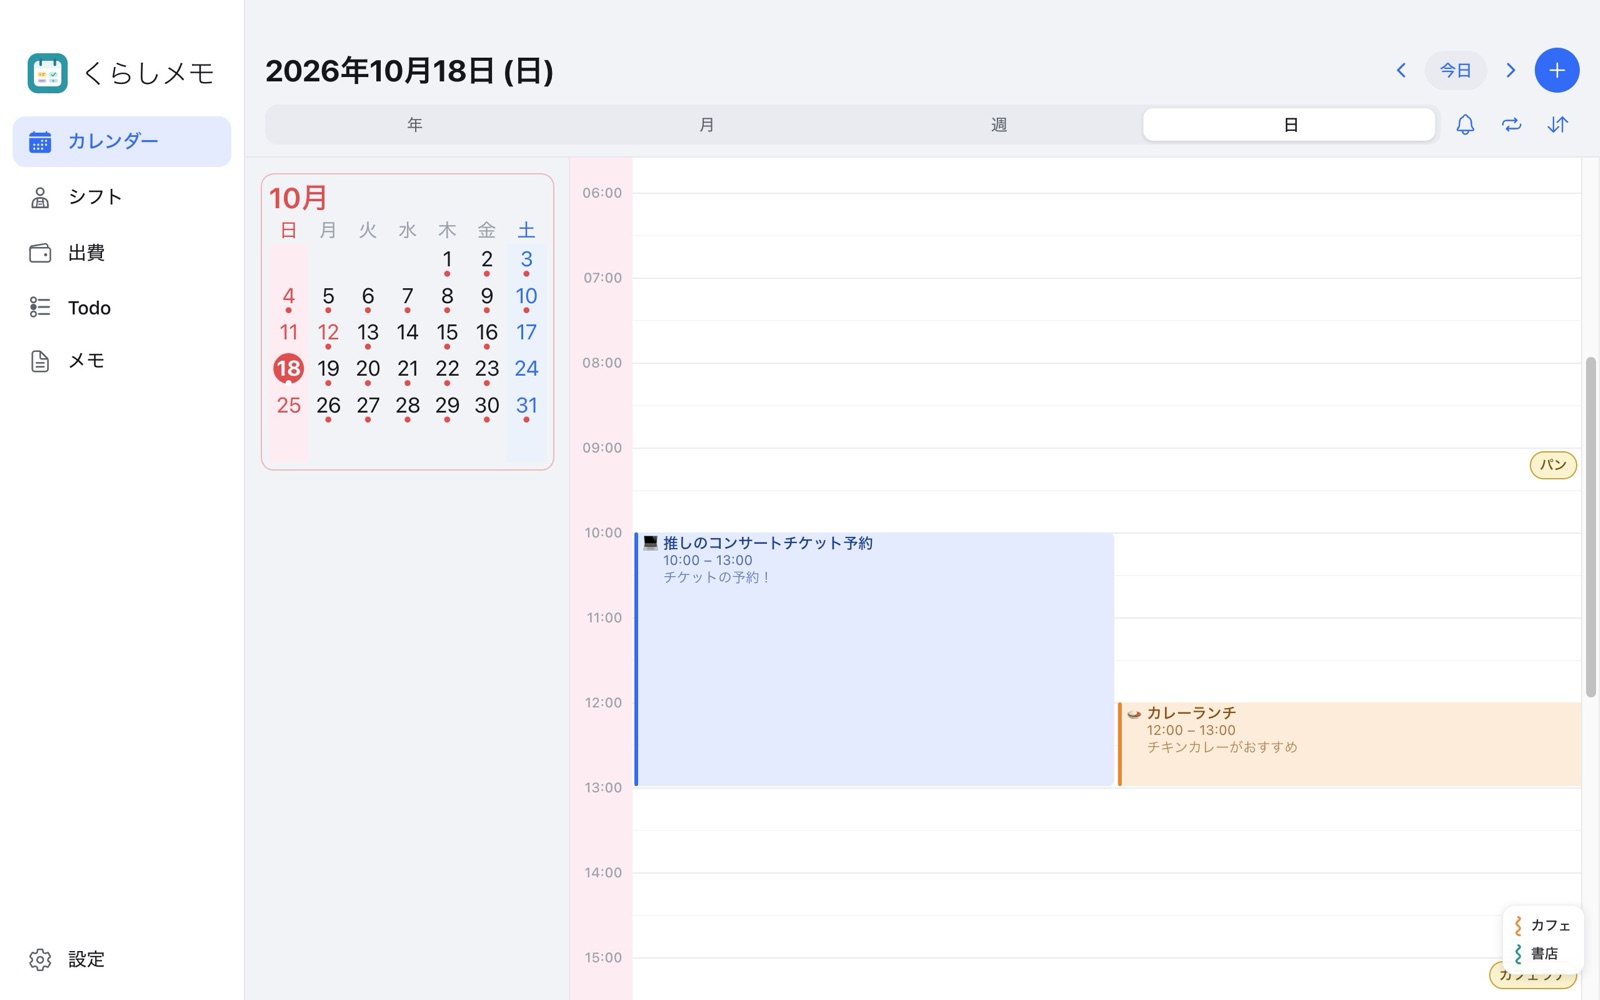The width and height of the screenshot is (1600, 1000).
Task: Switch to 年 year view tab
Action: (414, 125)
